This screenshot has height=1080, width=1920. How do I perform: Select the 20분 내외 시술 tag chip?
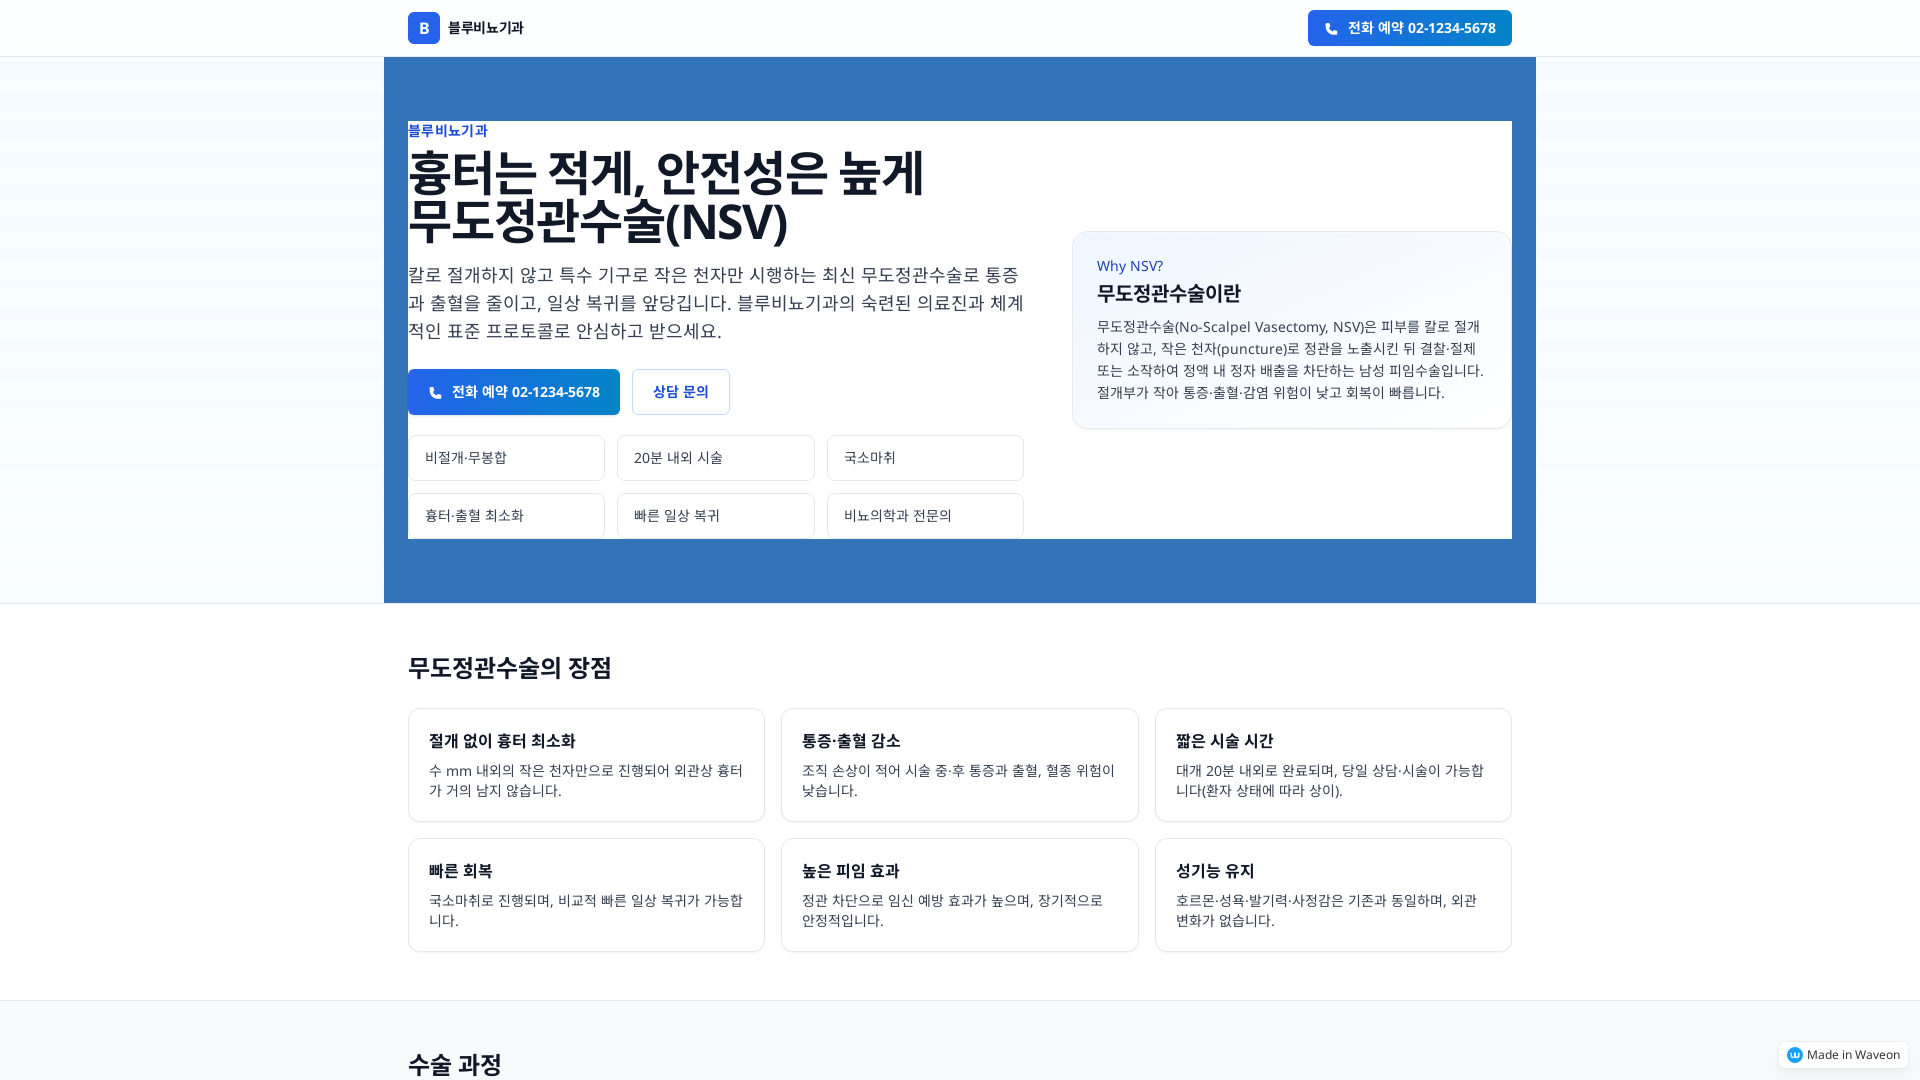(715, 457)
